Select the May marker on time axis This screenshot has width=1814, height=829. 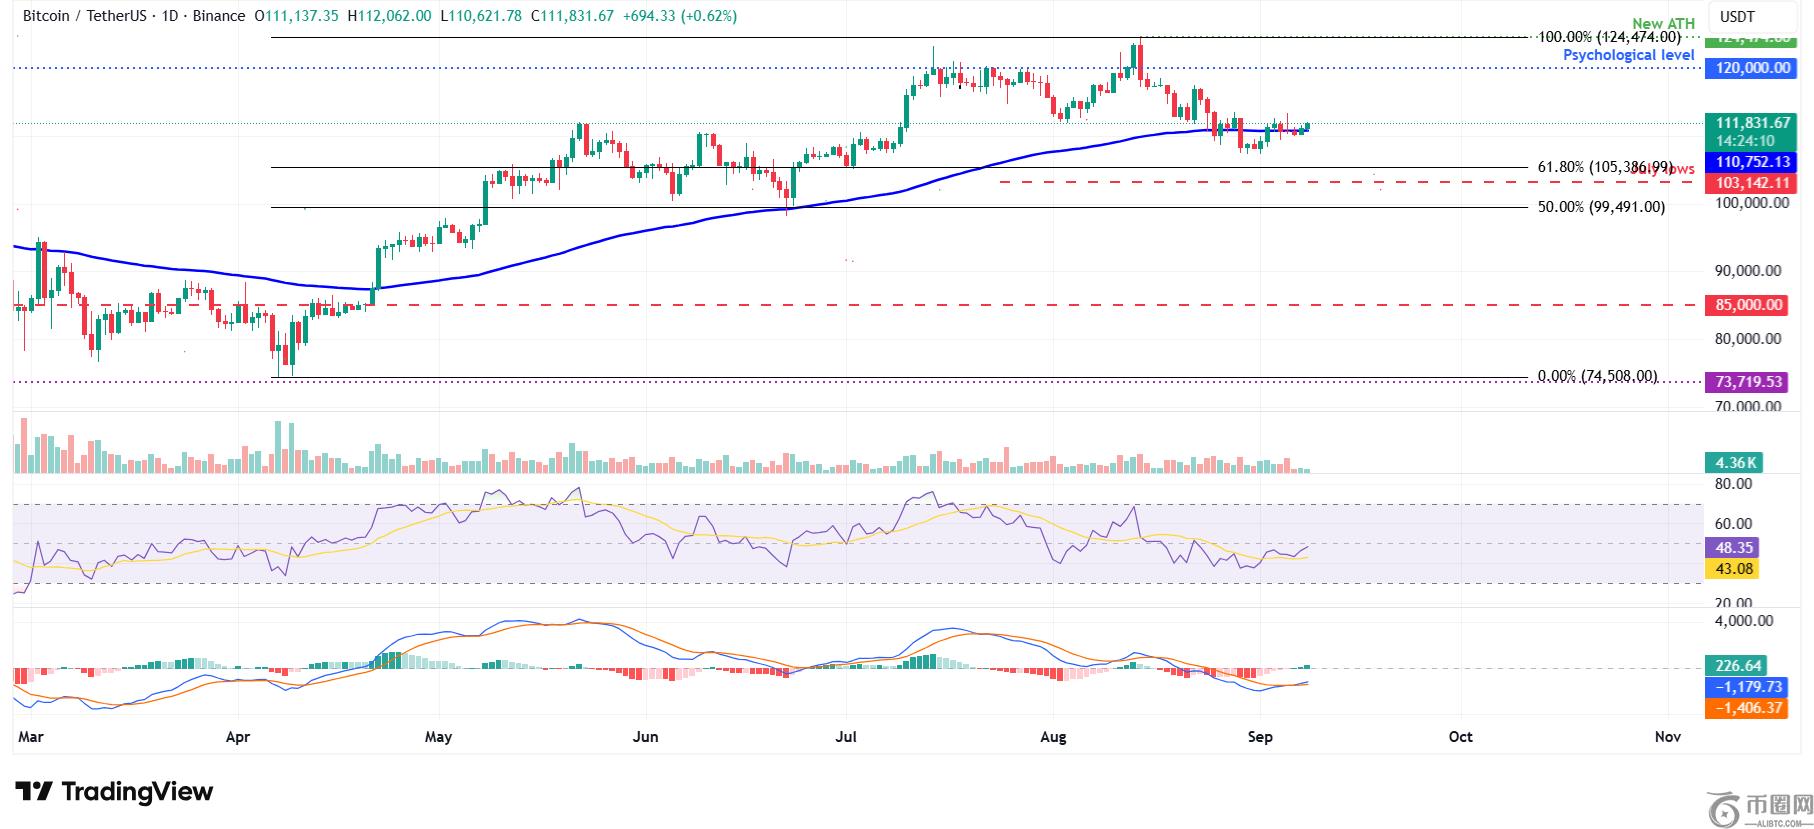438,737
